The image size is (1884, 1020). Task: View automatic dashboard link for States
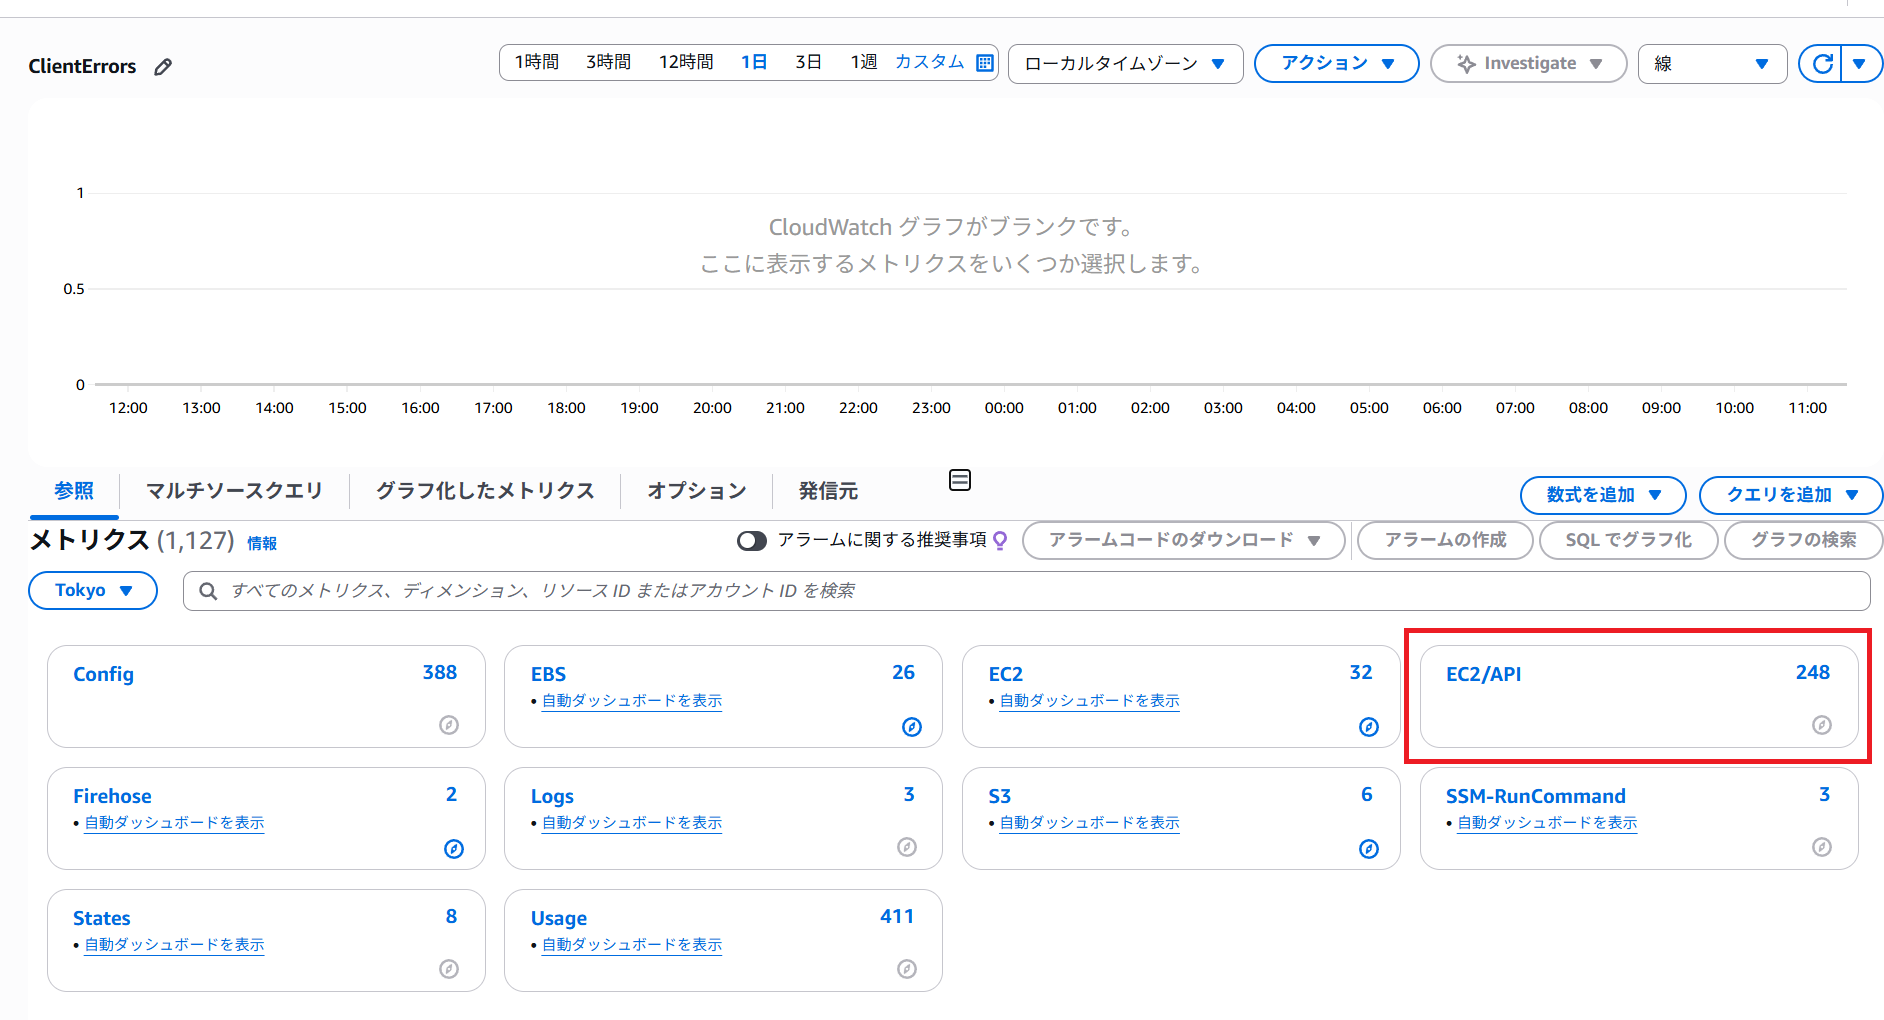[x=174, y=945]
